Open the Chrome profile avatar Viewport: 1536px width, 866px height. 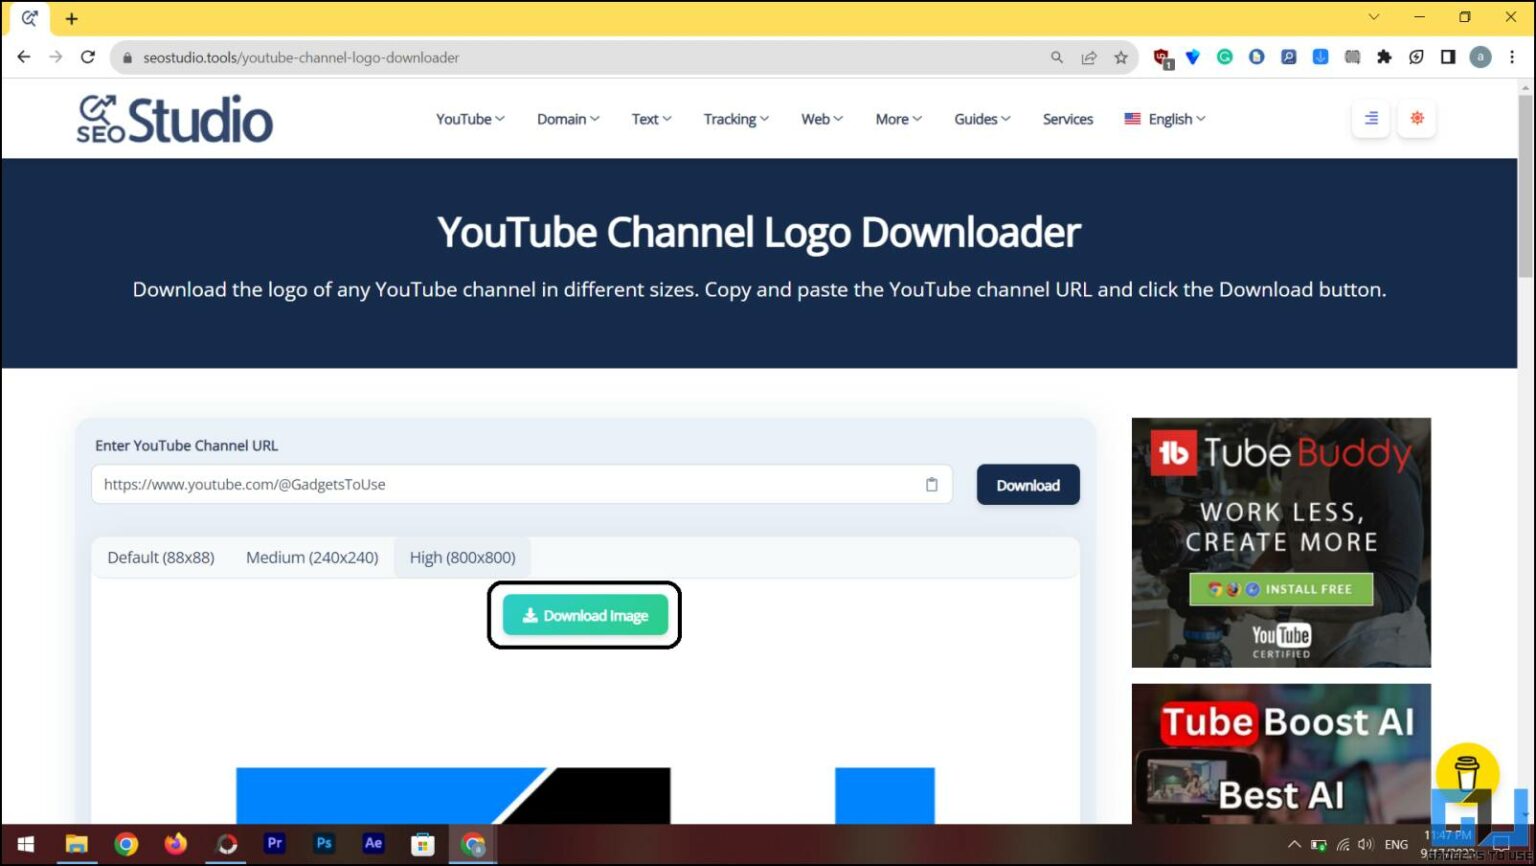[x=1479, y=57]
